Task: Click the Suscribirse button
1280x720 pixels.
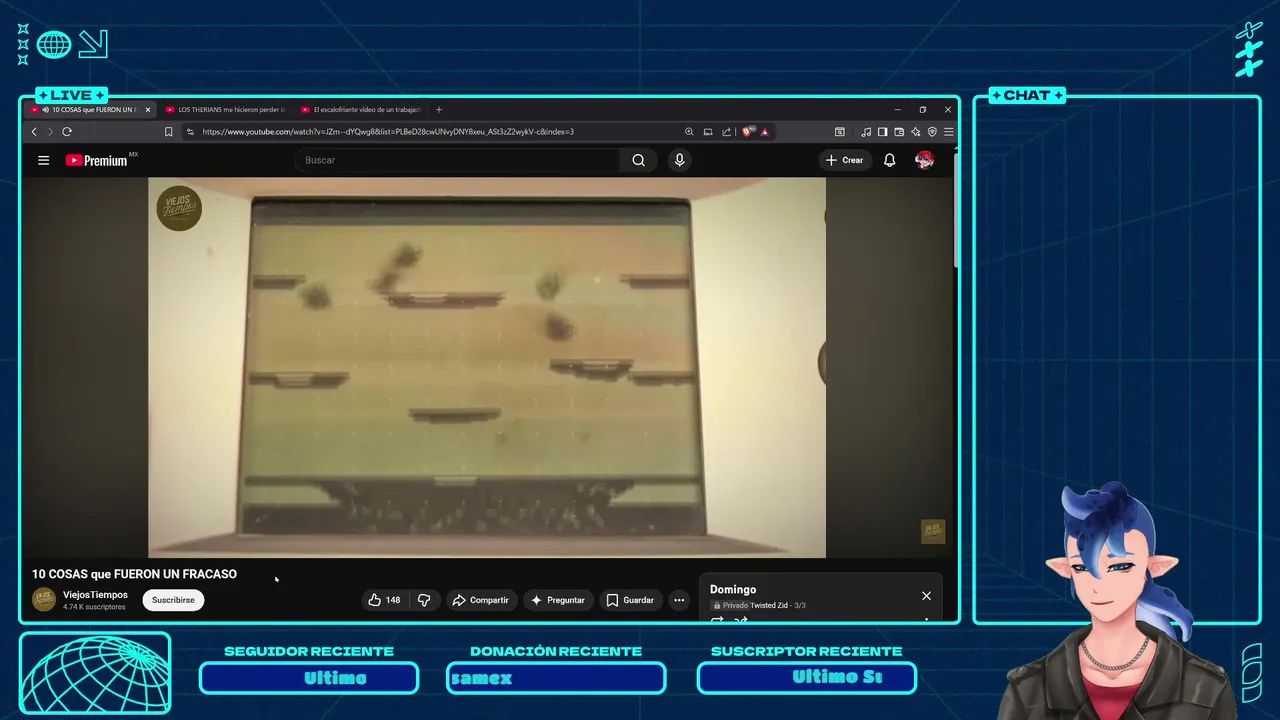Action: tap(173, 600)
